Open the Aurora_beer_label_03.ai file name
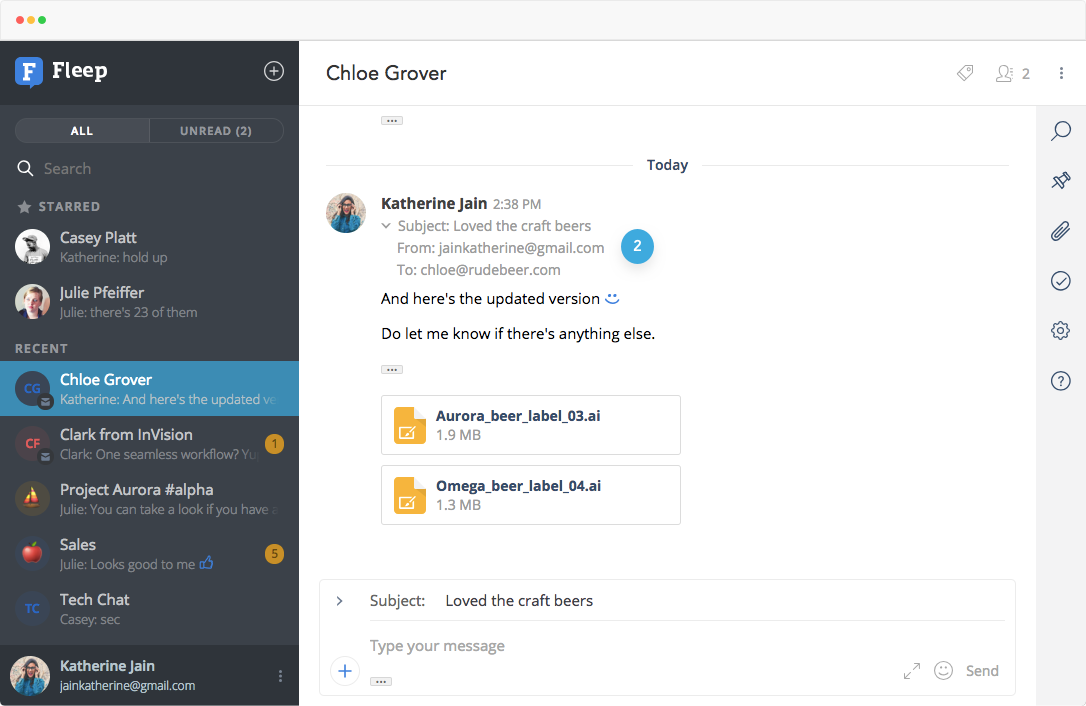 518,416
